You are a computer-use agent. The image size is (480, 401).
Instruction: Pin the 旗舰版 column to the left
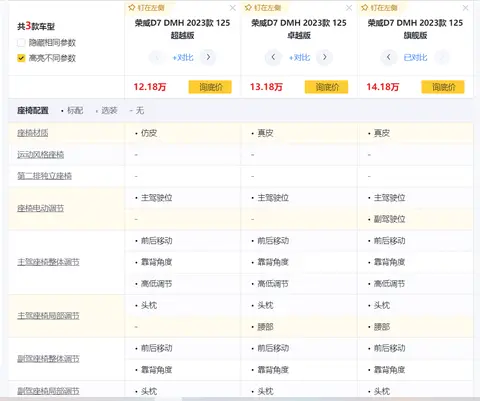click(x=379, y=7)
